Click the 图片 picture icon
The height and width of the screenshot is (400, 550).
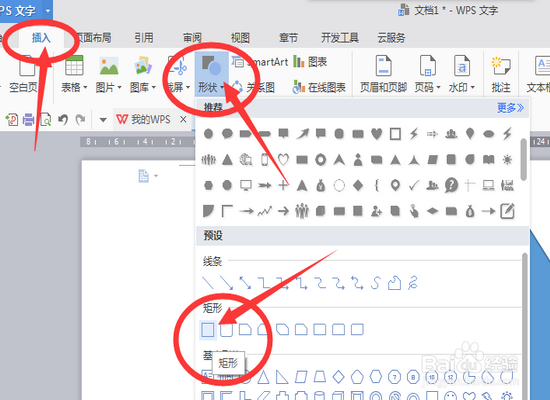tap(109, 66)
